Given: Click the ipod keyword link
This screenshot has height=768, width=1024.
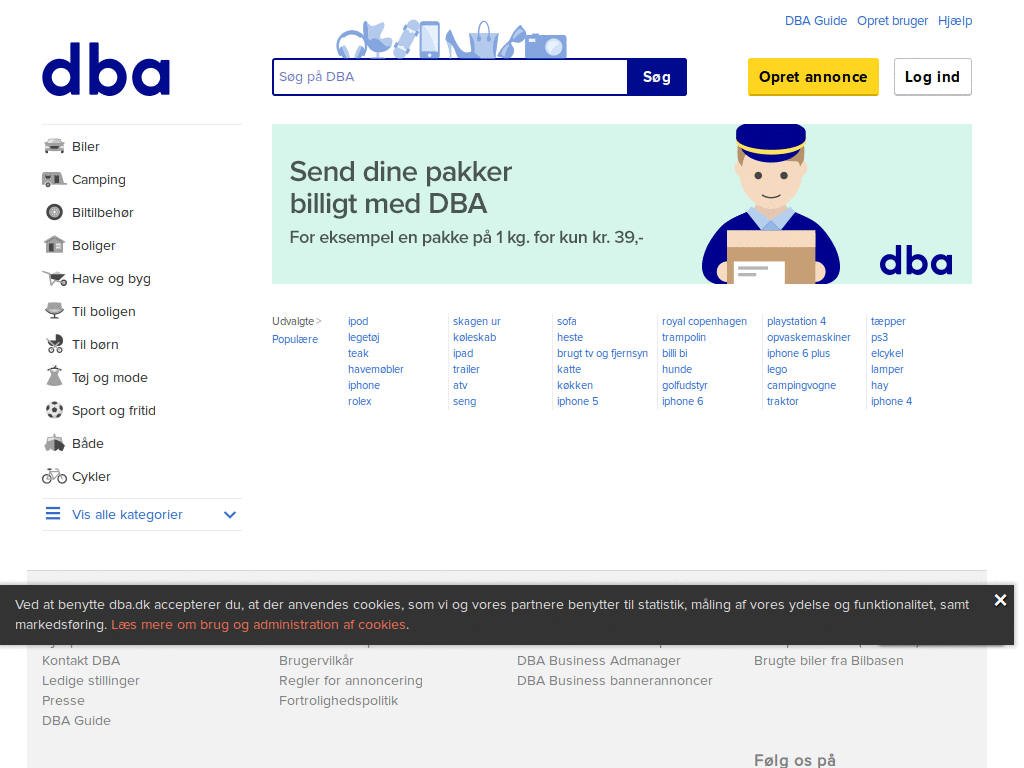Looking at the screenshot, I should (358, 321).
